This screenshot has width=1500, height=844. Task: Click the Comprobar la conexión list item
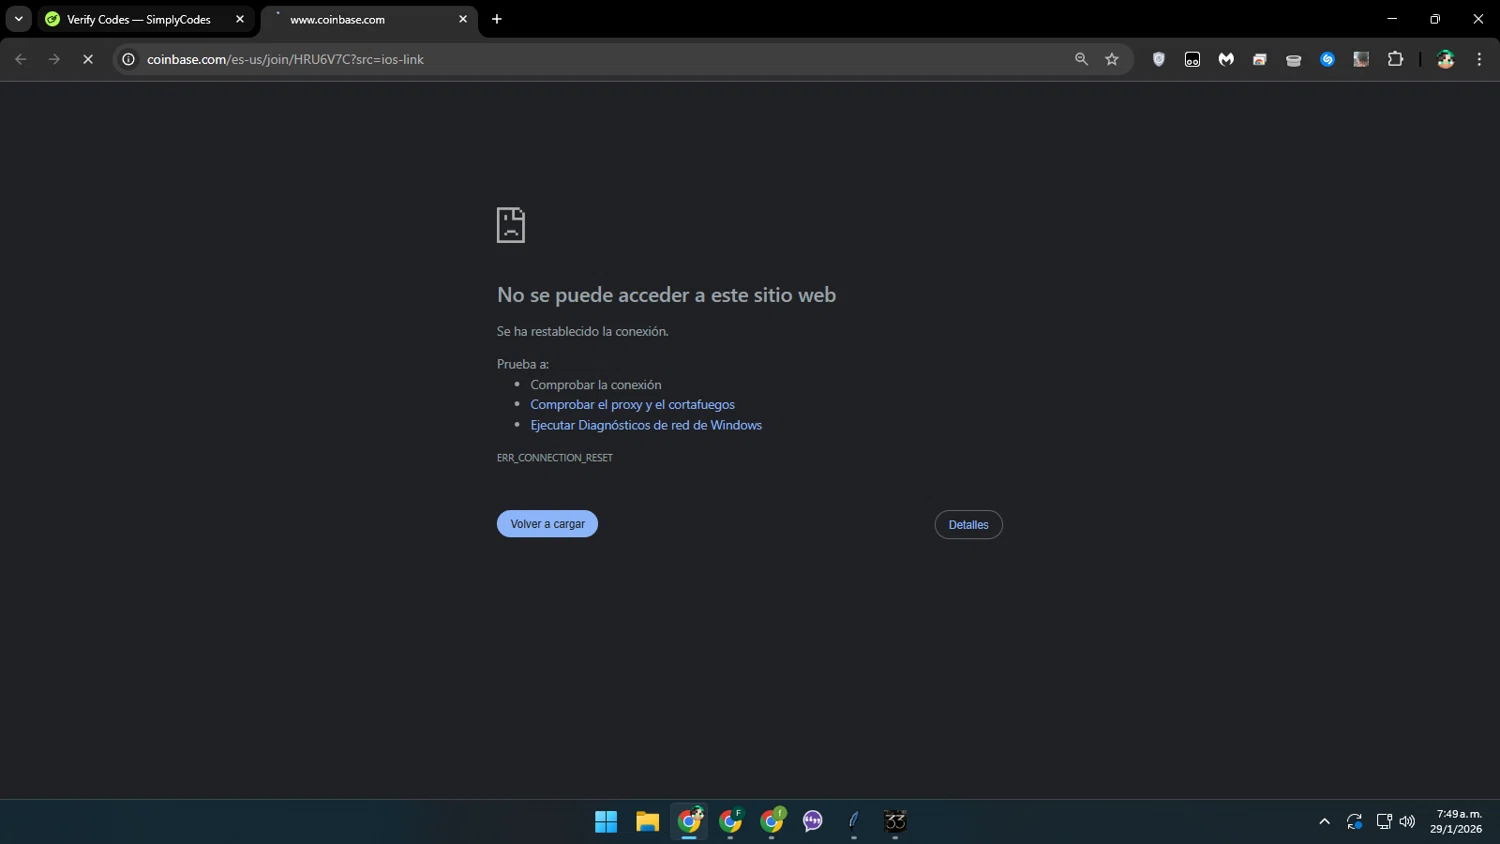pos(596,384)
